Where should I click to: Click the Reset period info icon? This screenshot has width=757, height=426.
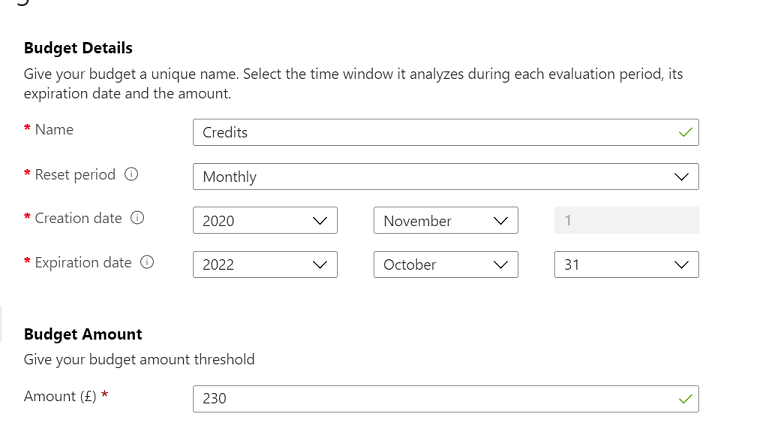click(131, 174)
